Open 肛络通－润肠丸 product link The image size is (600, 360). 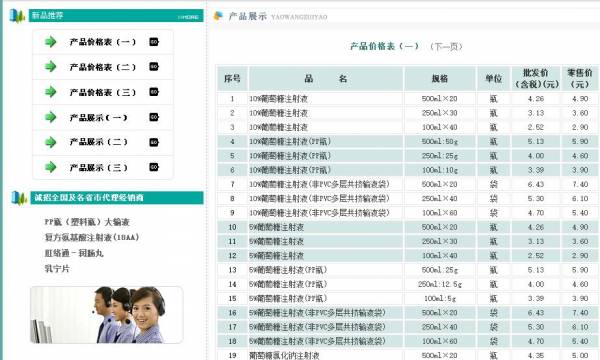click(74, 253)
